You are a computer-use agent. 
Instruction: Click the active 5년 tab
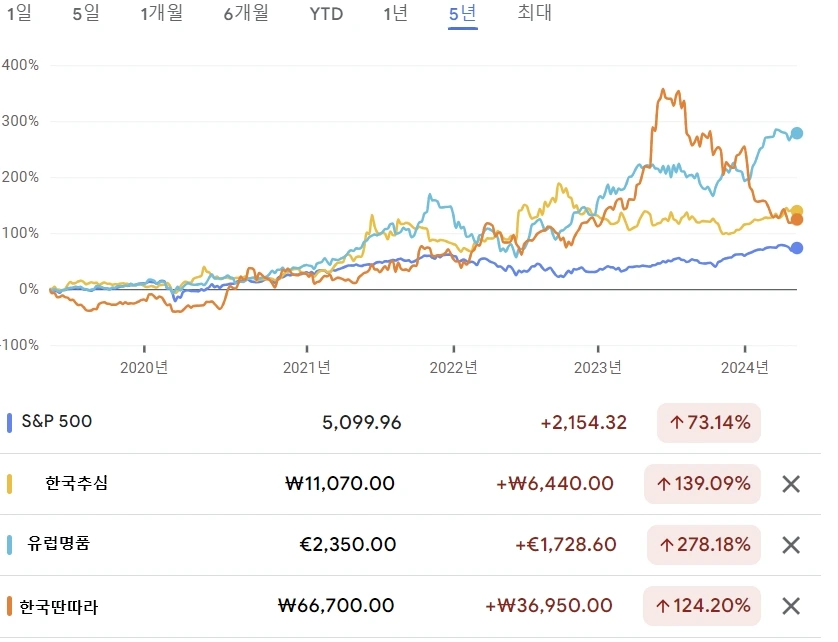click(462, 13)
